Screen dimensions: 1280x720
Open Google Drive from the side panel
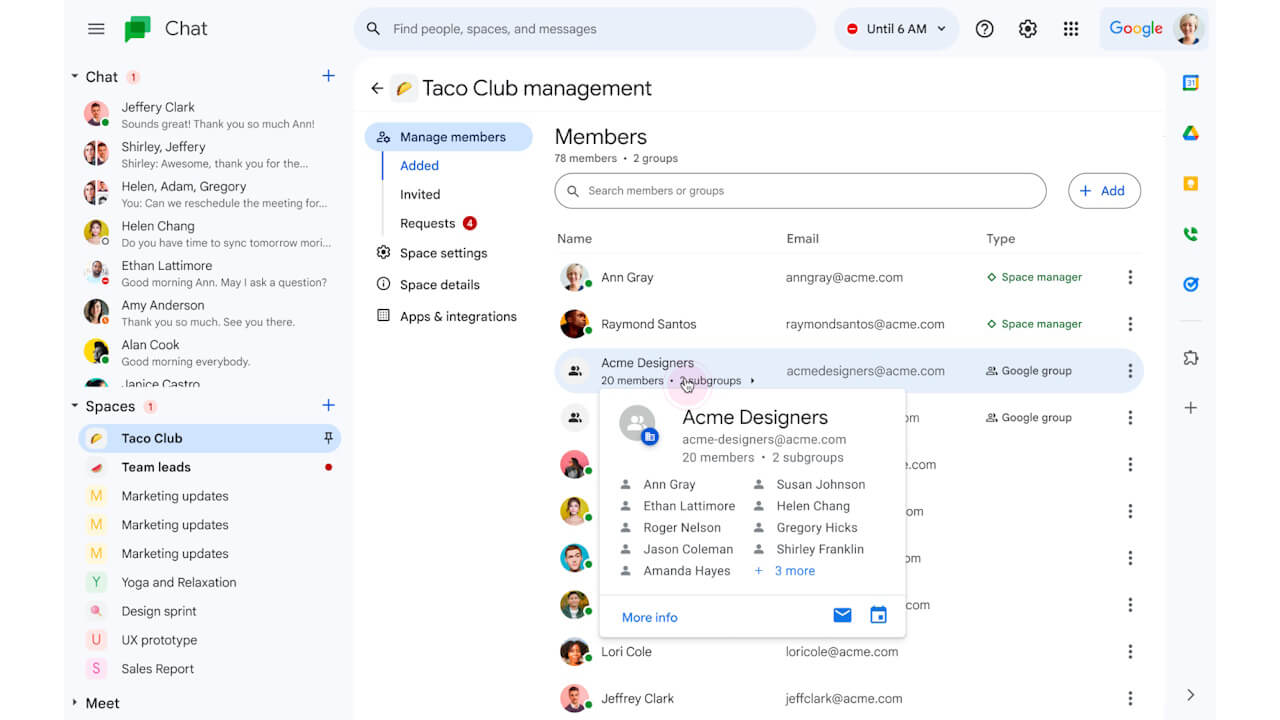(1190, 131)
